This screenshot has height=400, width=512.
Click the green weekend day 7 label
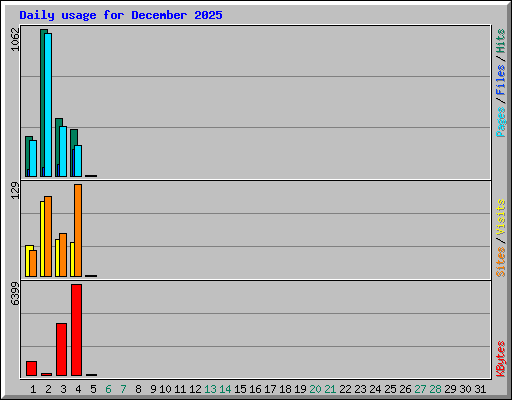pyautogui.click(x=123, y=389)
